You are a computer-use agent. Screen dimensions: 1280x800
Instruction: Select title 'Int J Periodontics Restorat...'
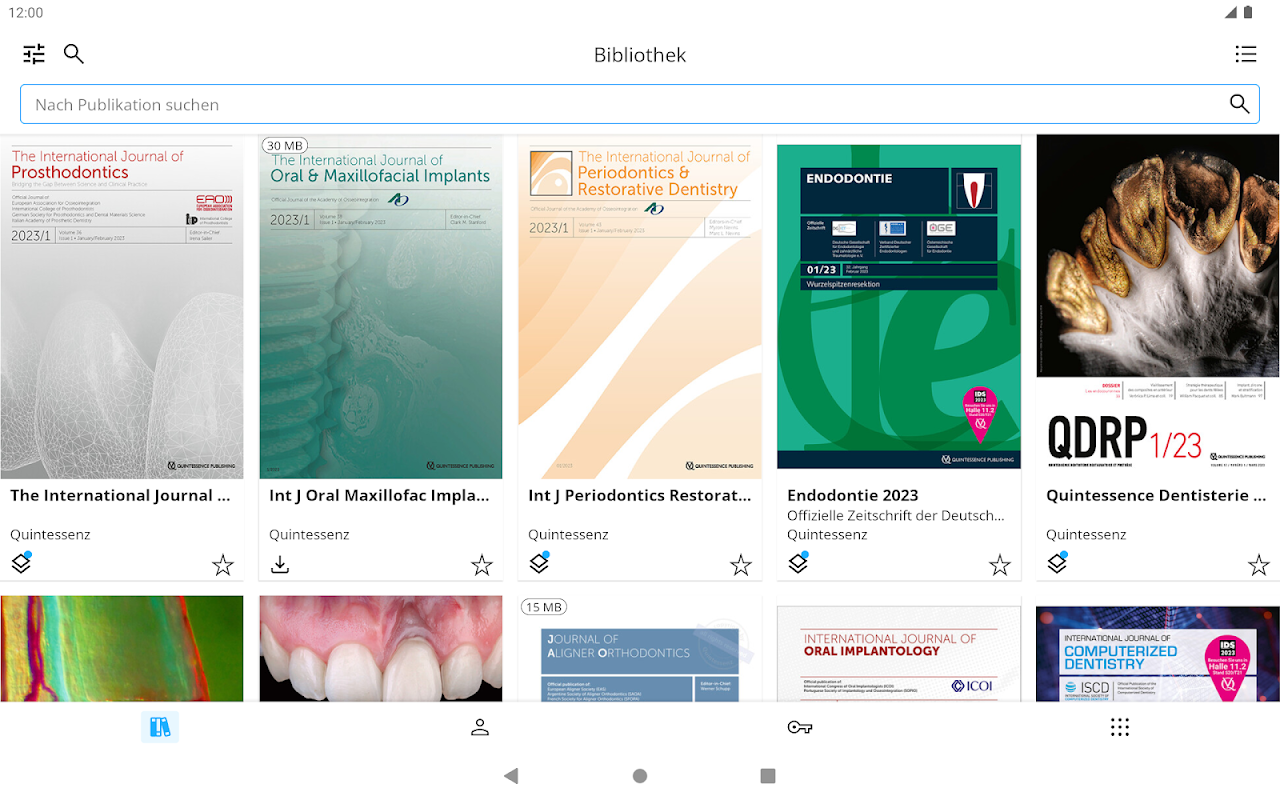coord(639,495)
